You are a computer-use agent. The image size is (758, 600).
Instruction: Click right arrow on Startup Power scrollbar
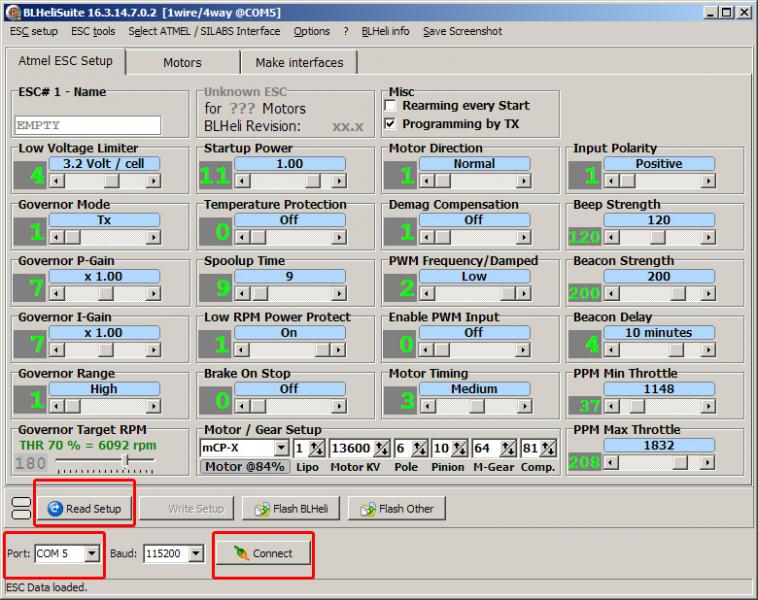(x=338, y=181)
